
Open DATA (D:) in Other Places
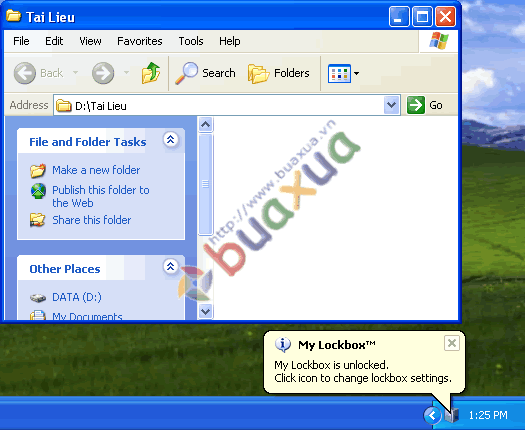[77, 297]
